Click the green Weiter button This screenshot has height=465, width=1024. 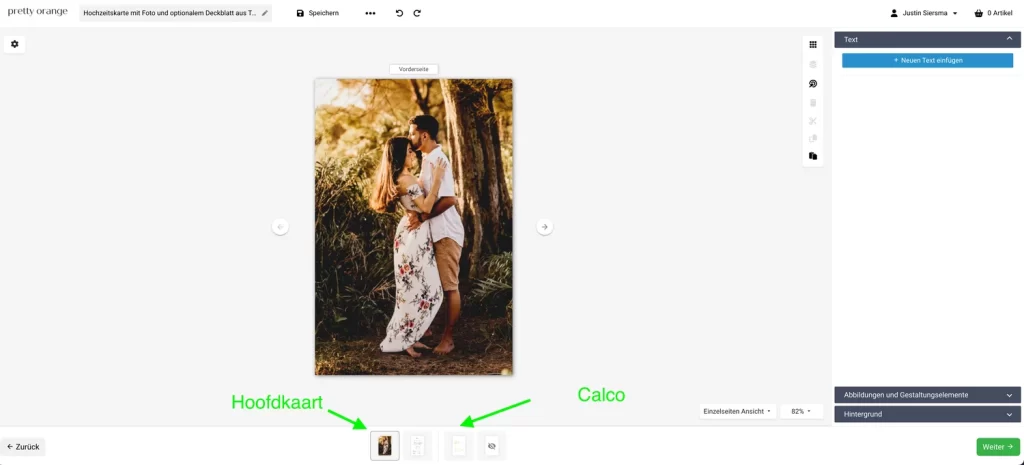pyautogui.click(x=997, y=447)
